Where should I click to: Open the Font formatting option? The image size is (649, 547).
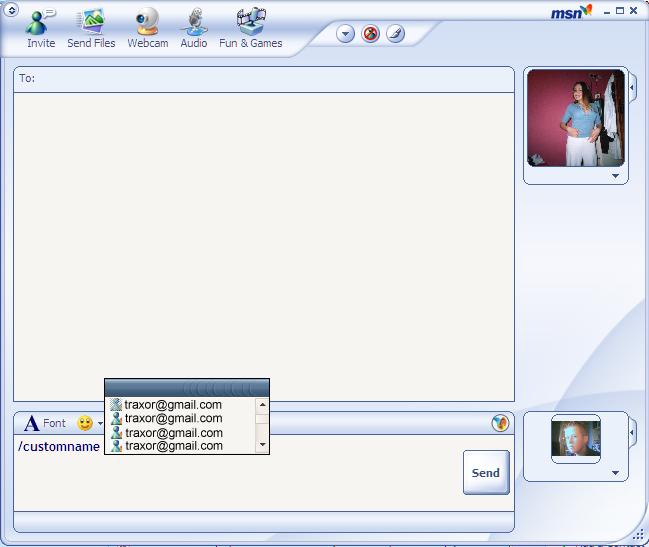45,423
